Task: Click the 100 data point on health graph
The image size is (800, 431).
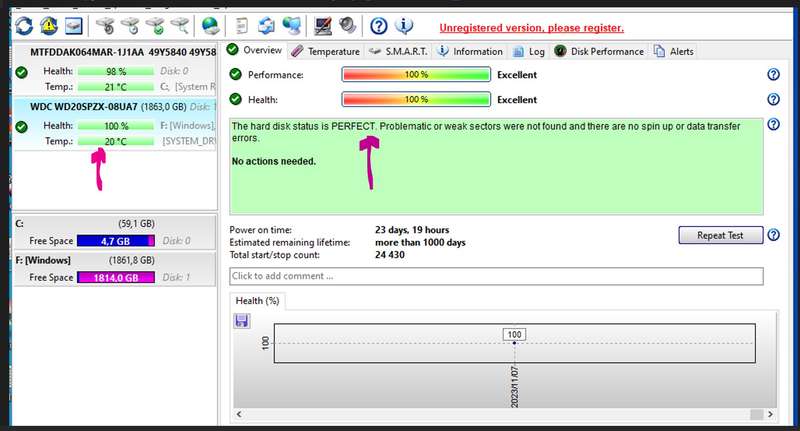Action: [514, 343]
